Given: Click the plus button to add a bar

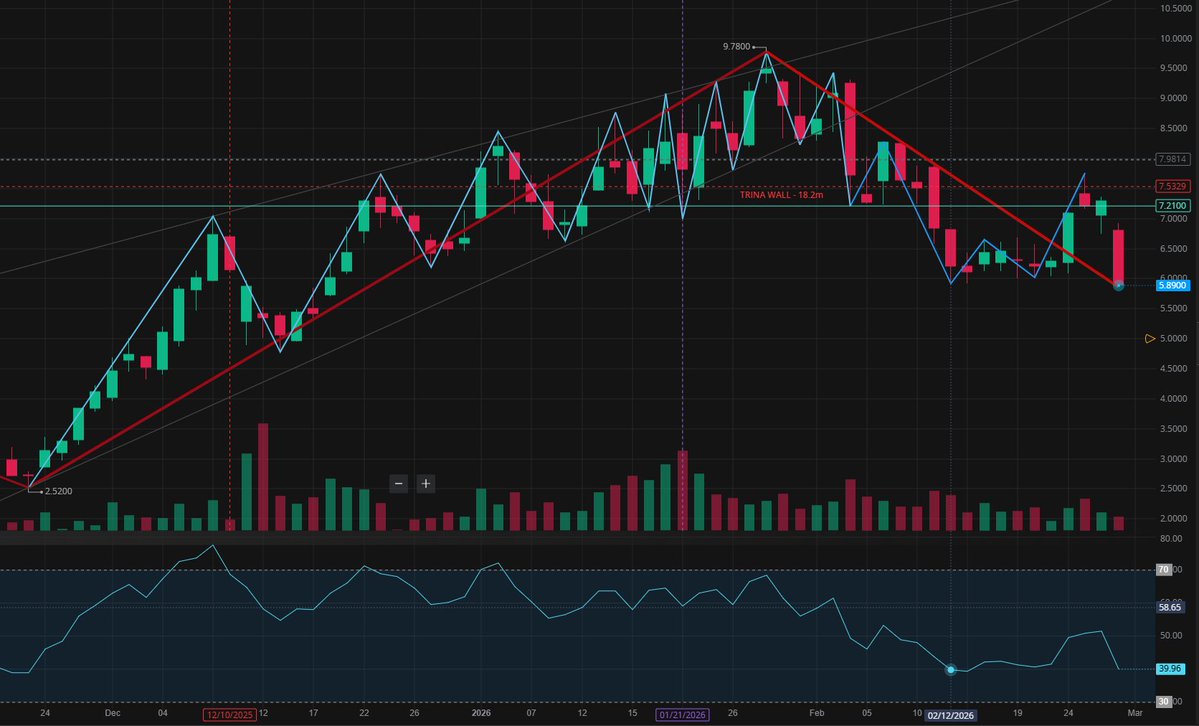Looking at the screenshot, I should 424,483.
